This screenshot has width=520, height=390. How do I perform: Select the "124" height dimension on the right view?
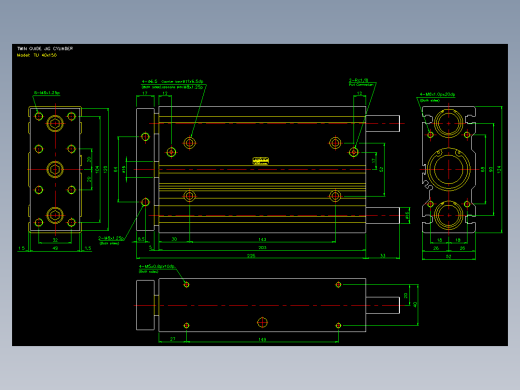(x=499, y=169)
